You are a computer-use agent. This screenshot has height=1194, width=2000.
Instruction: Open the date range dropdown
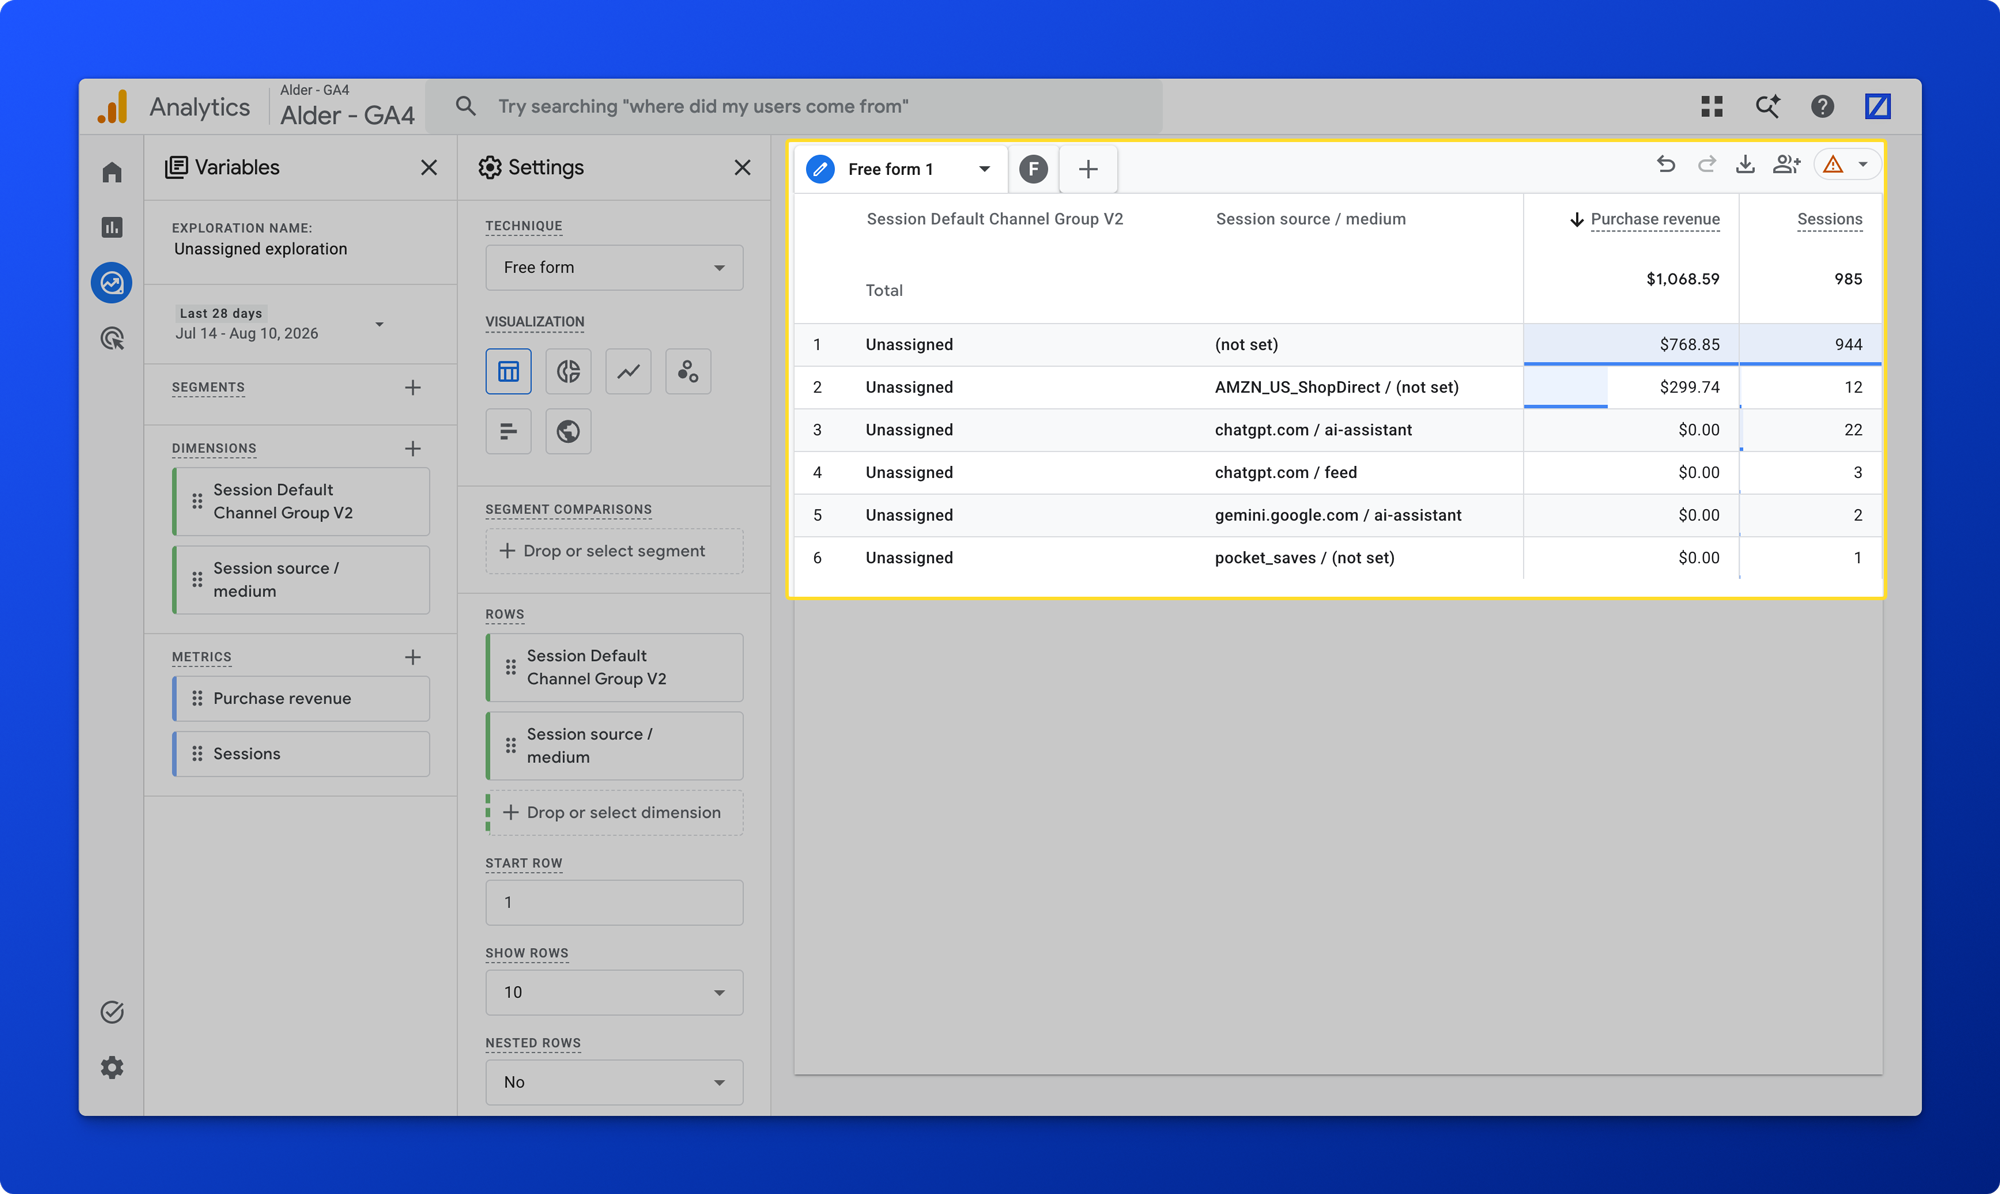(379, 324)
